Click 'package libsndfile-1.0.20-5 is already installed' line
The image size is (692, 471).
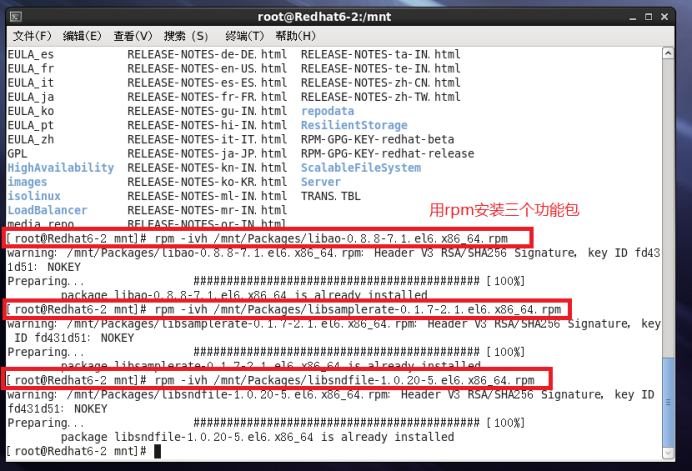point(257,437)
